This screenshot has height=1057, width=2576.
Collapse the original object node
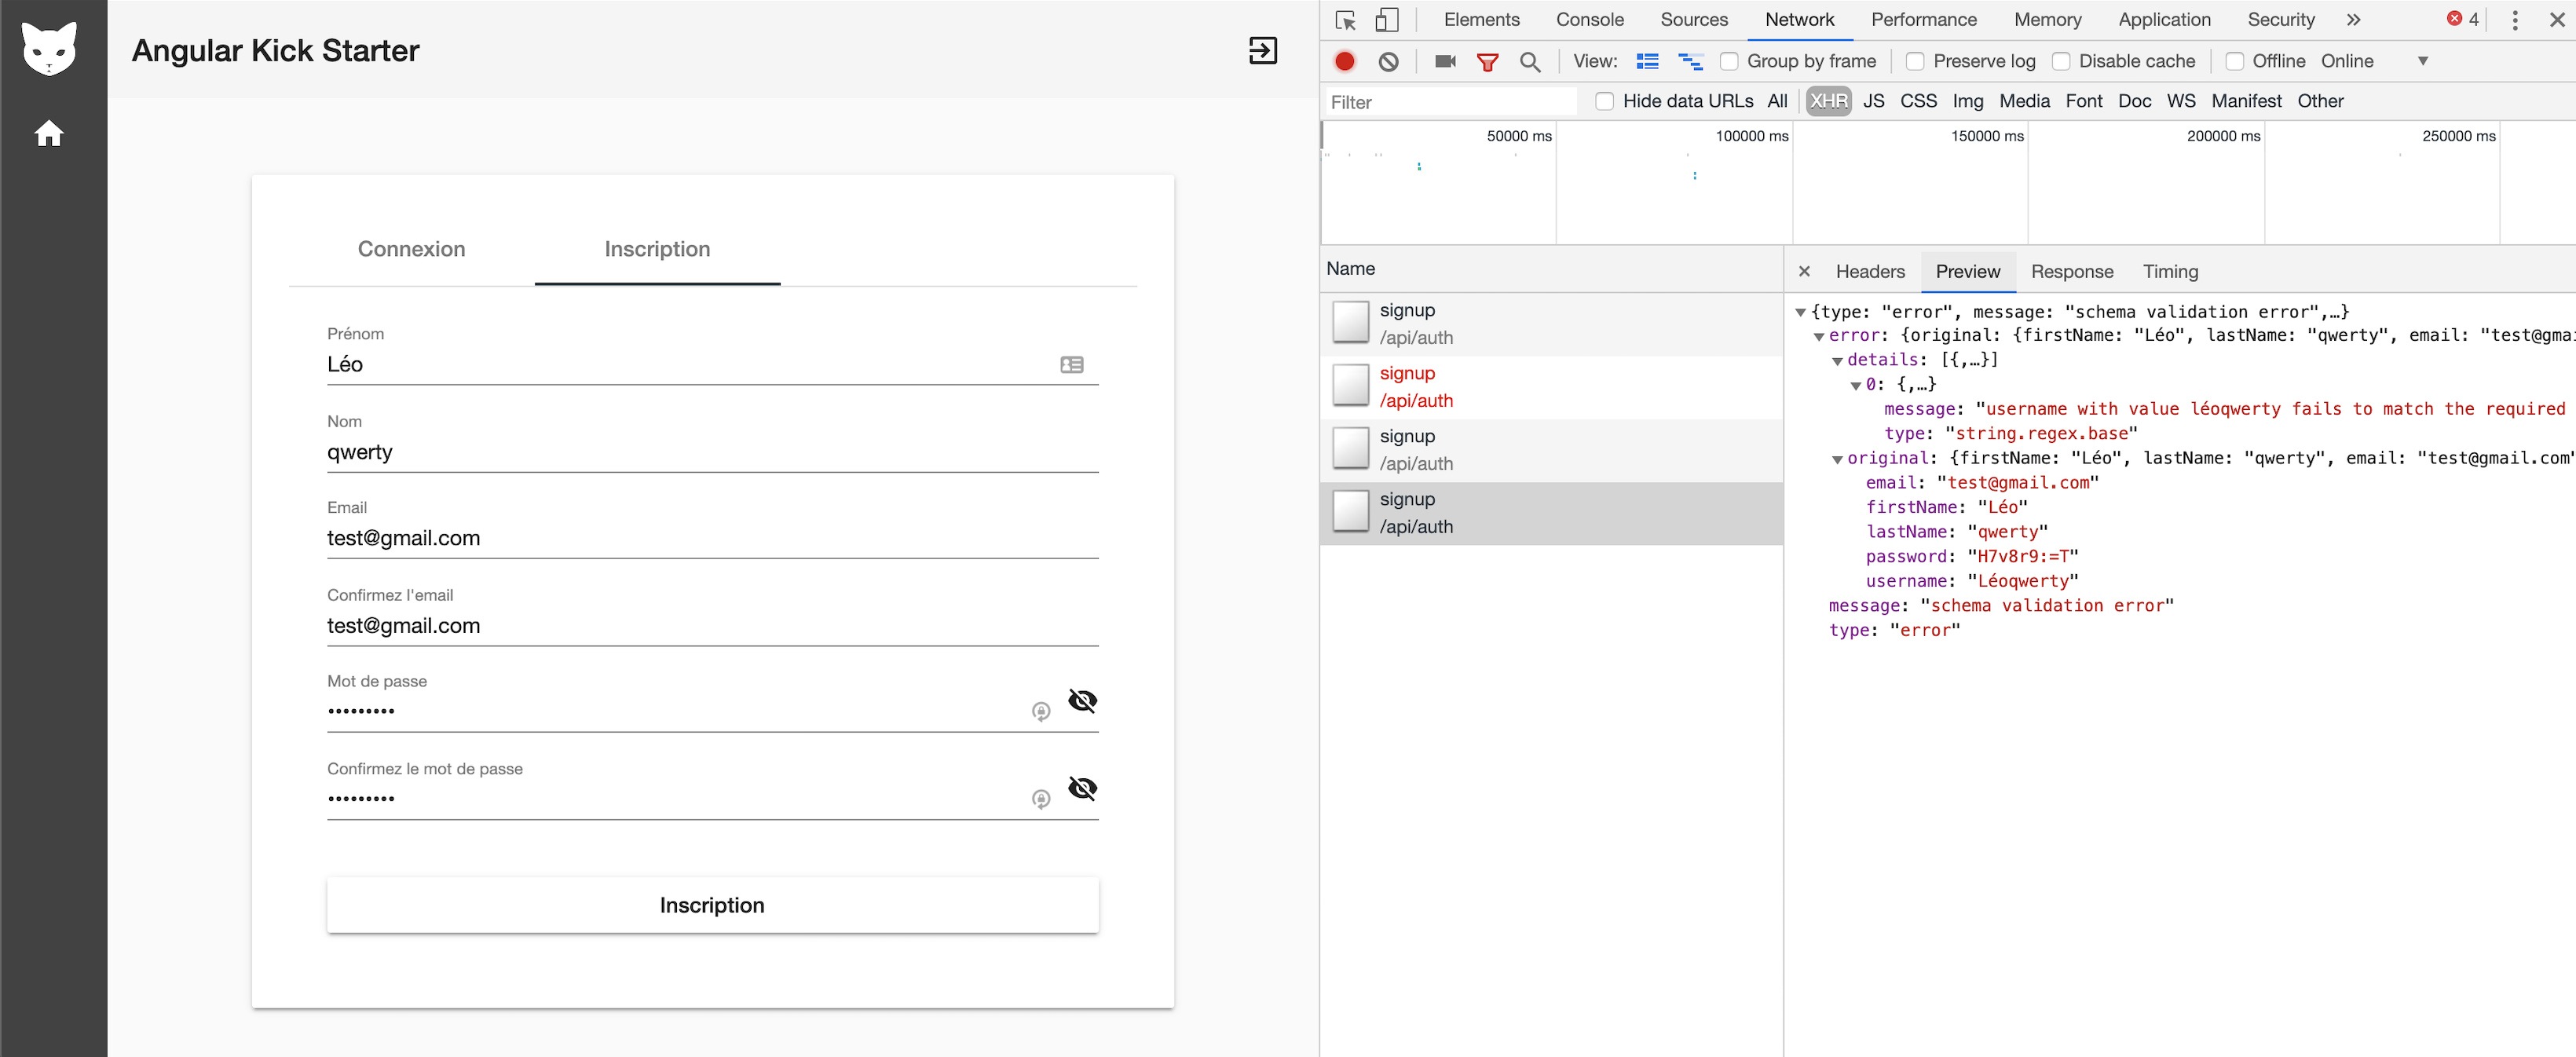coord(1837,459)
